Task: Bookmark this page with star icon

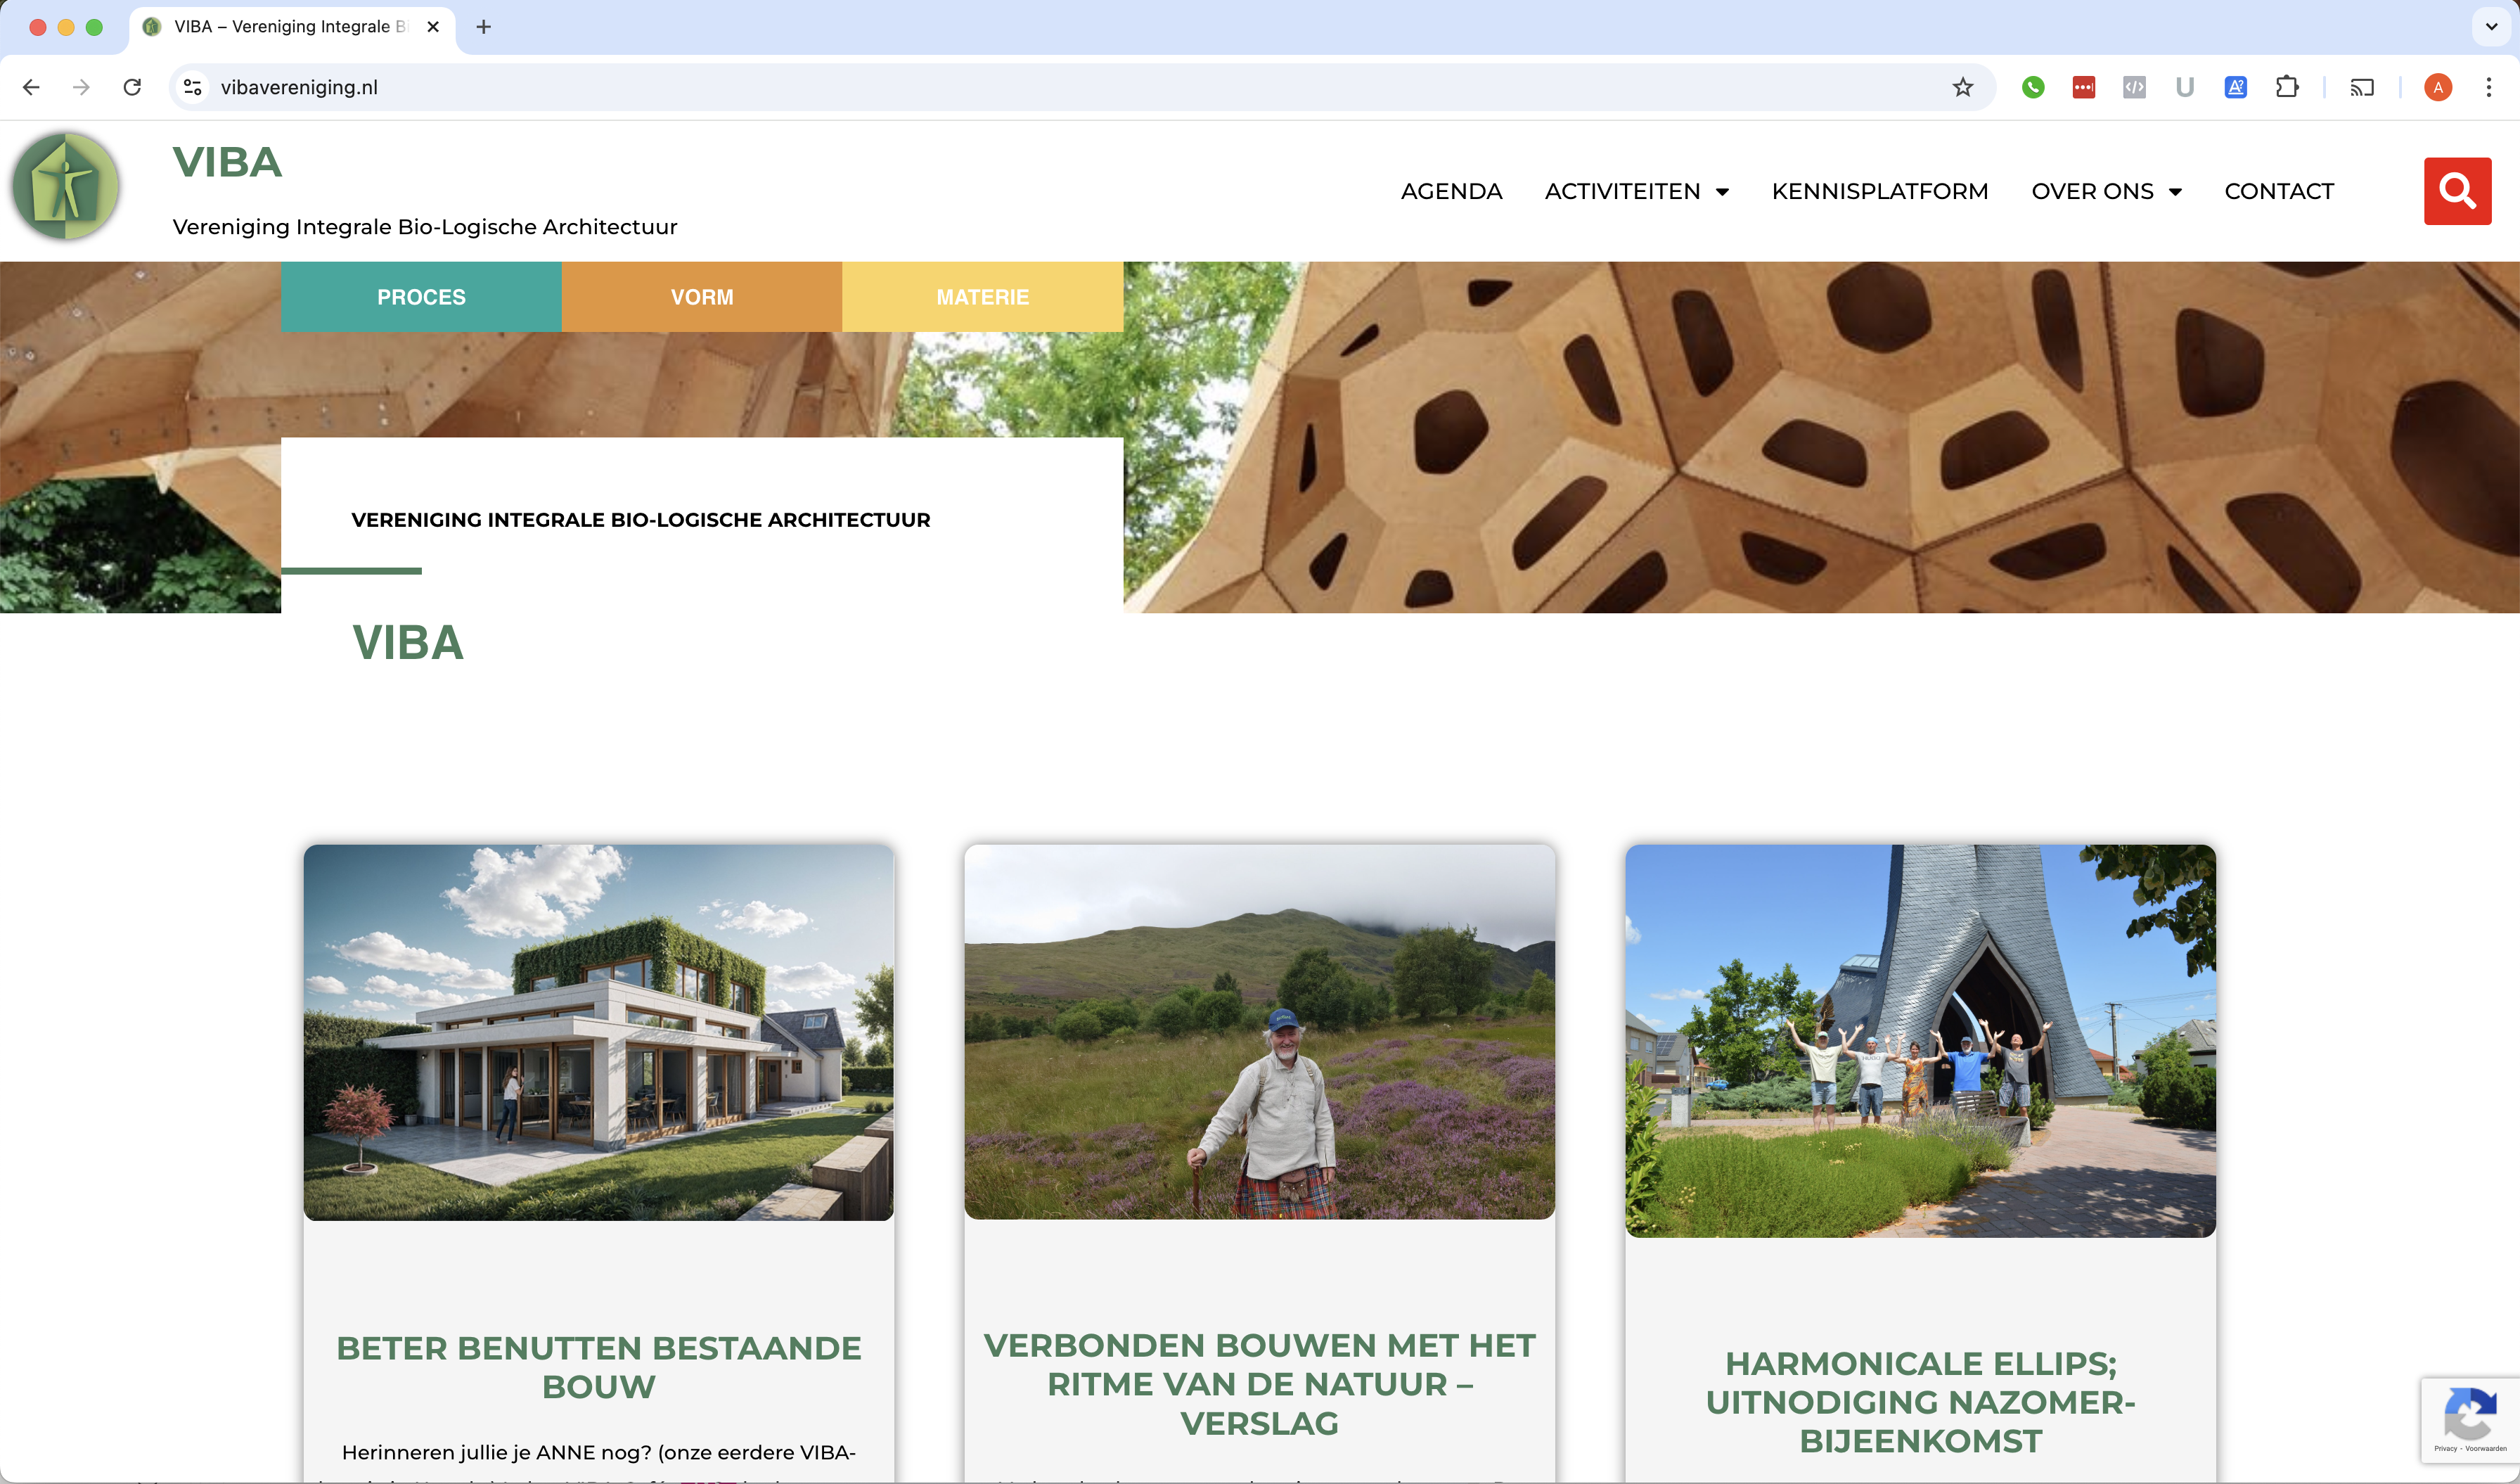Action: point(1962,87)
